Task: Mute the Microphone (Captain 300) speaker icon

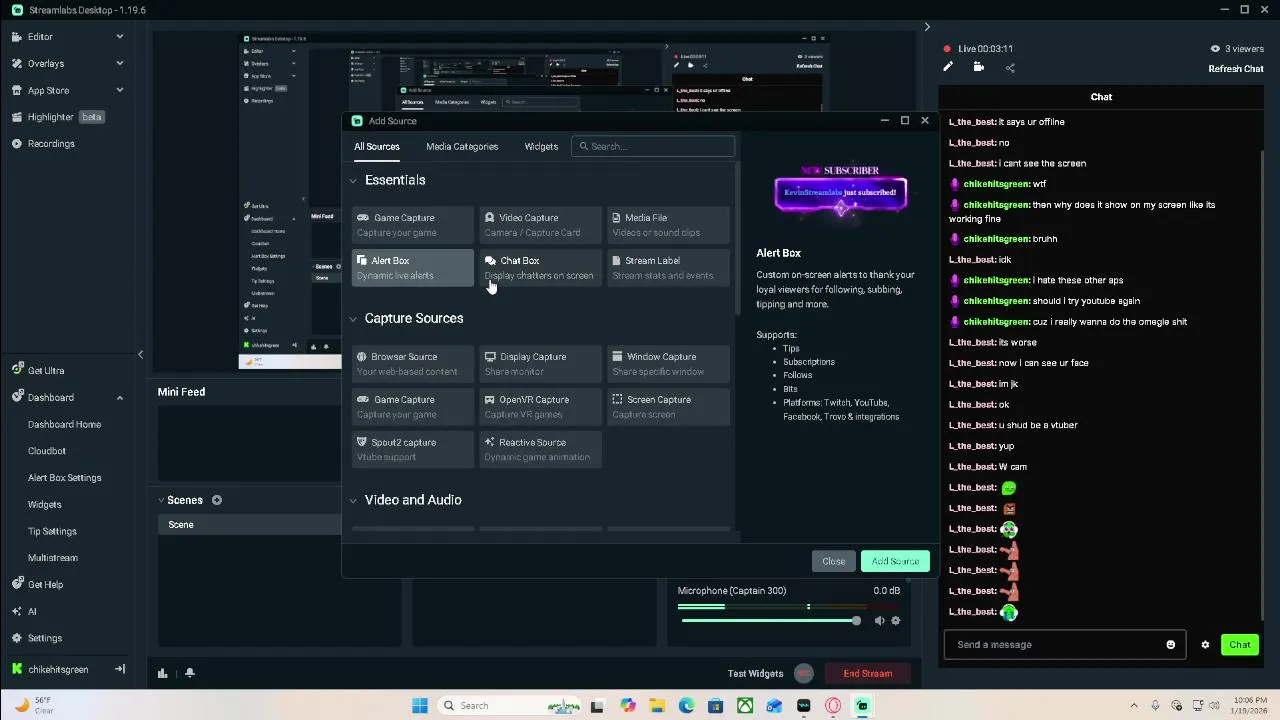Action: [879, 621]
